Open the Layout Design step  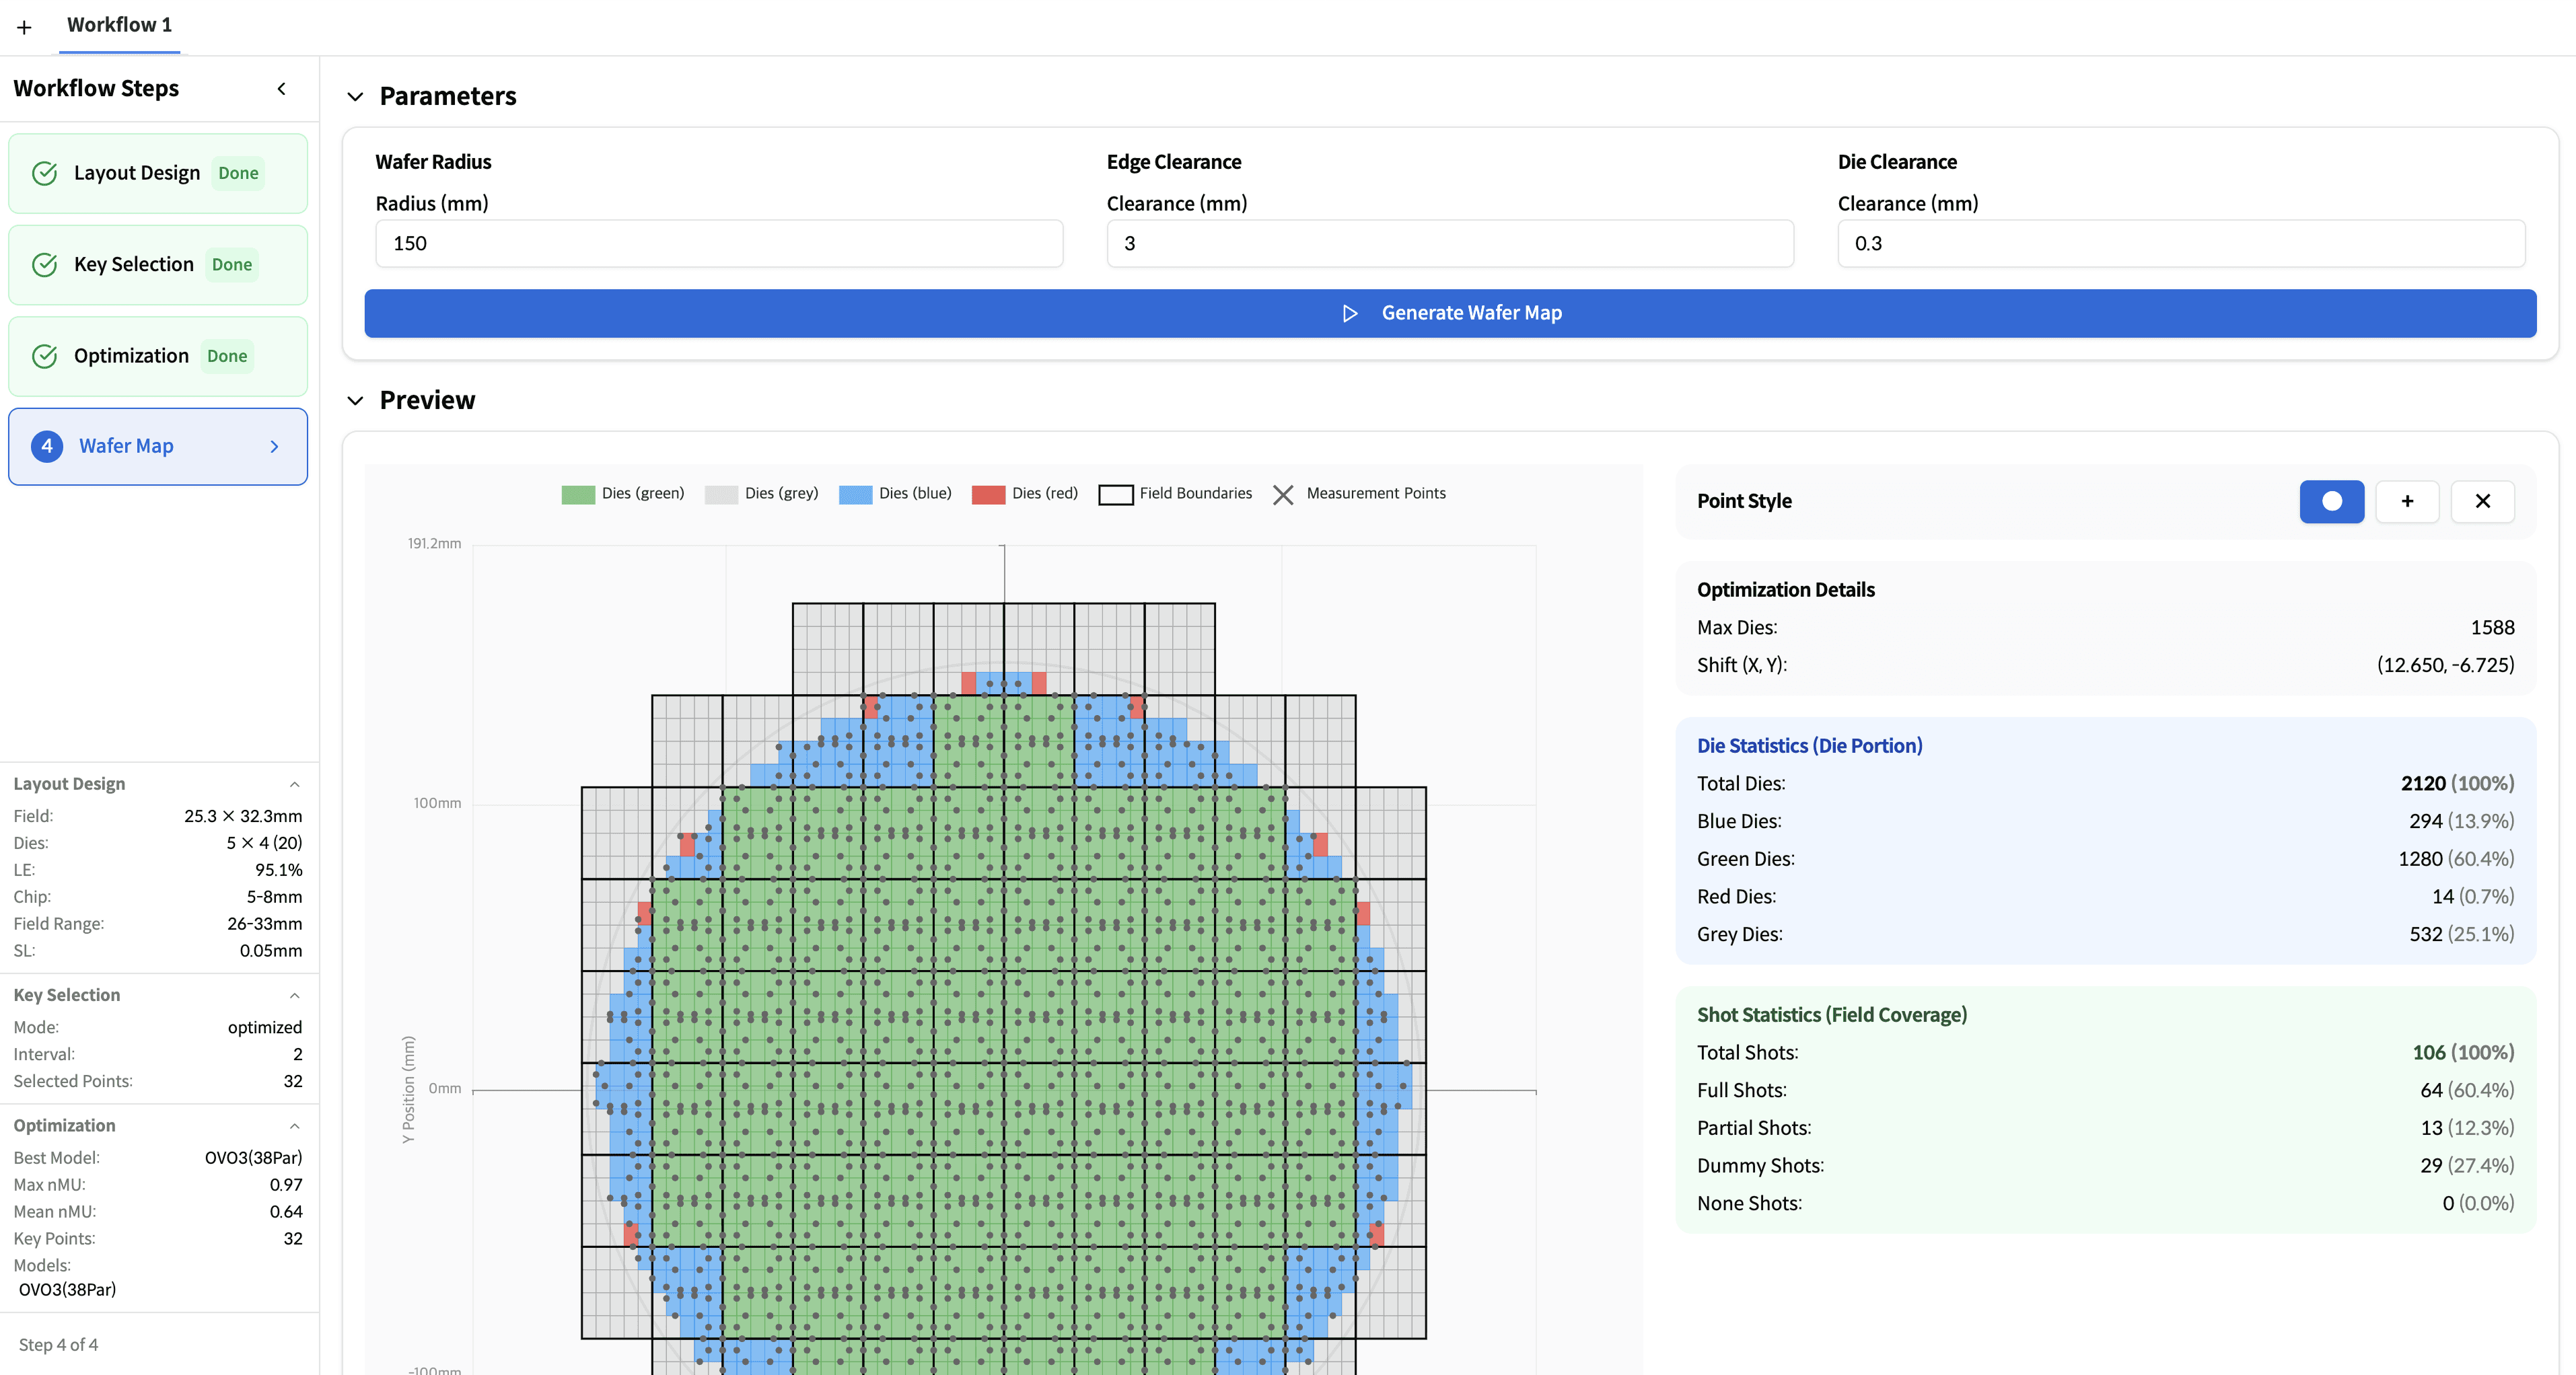click(158, 173)
